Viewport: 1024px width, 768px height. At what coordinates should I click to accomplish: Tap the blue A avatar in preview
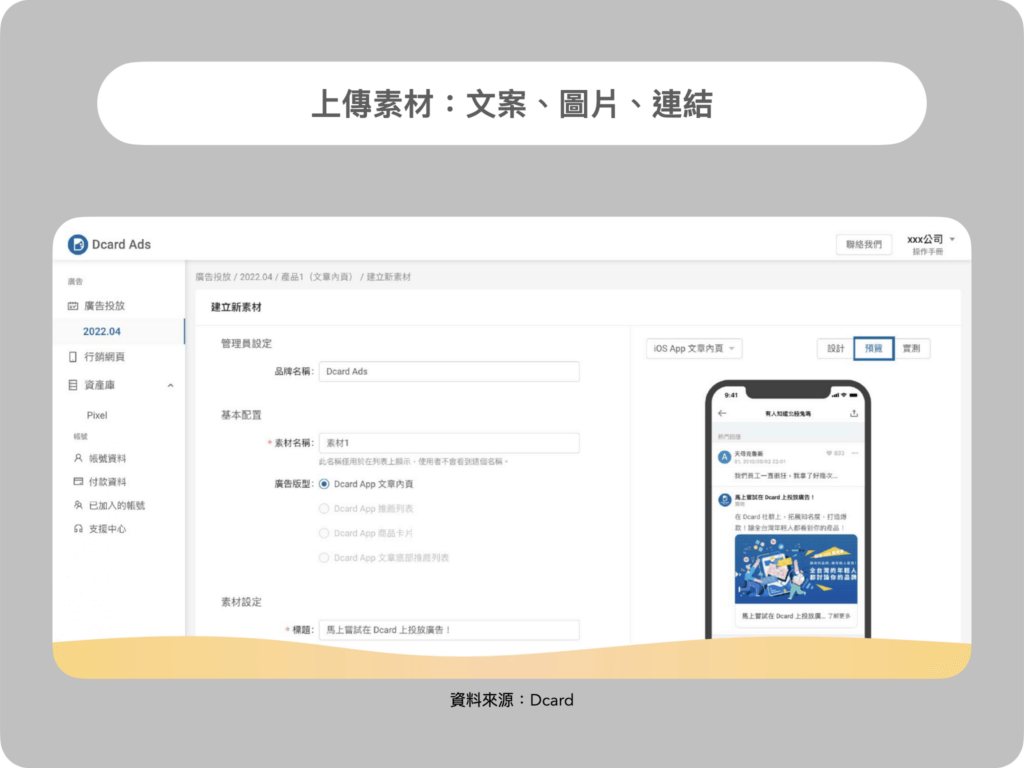(724, 457)
